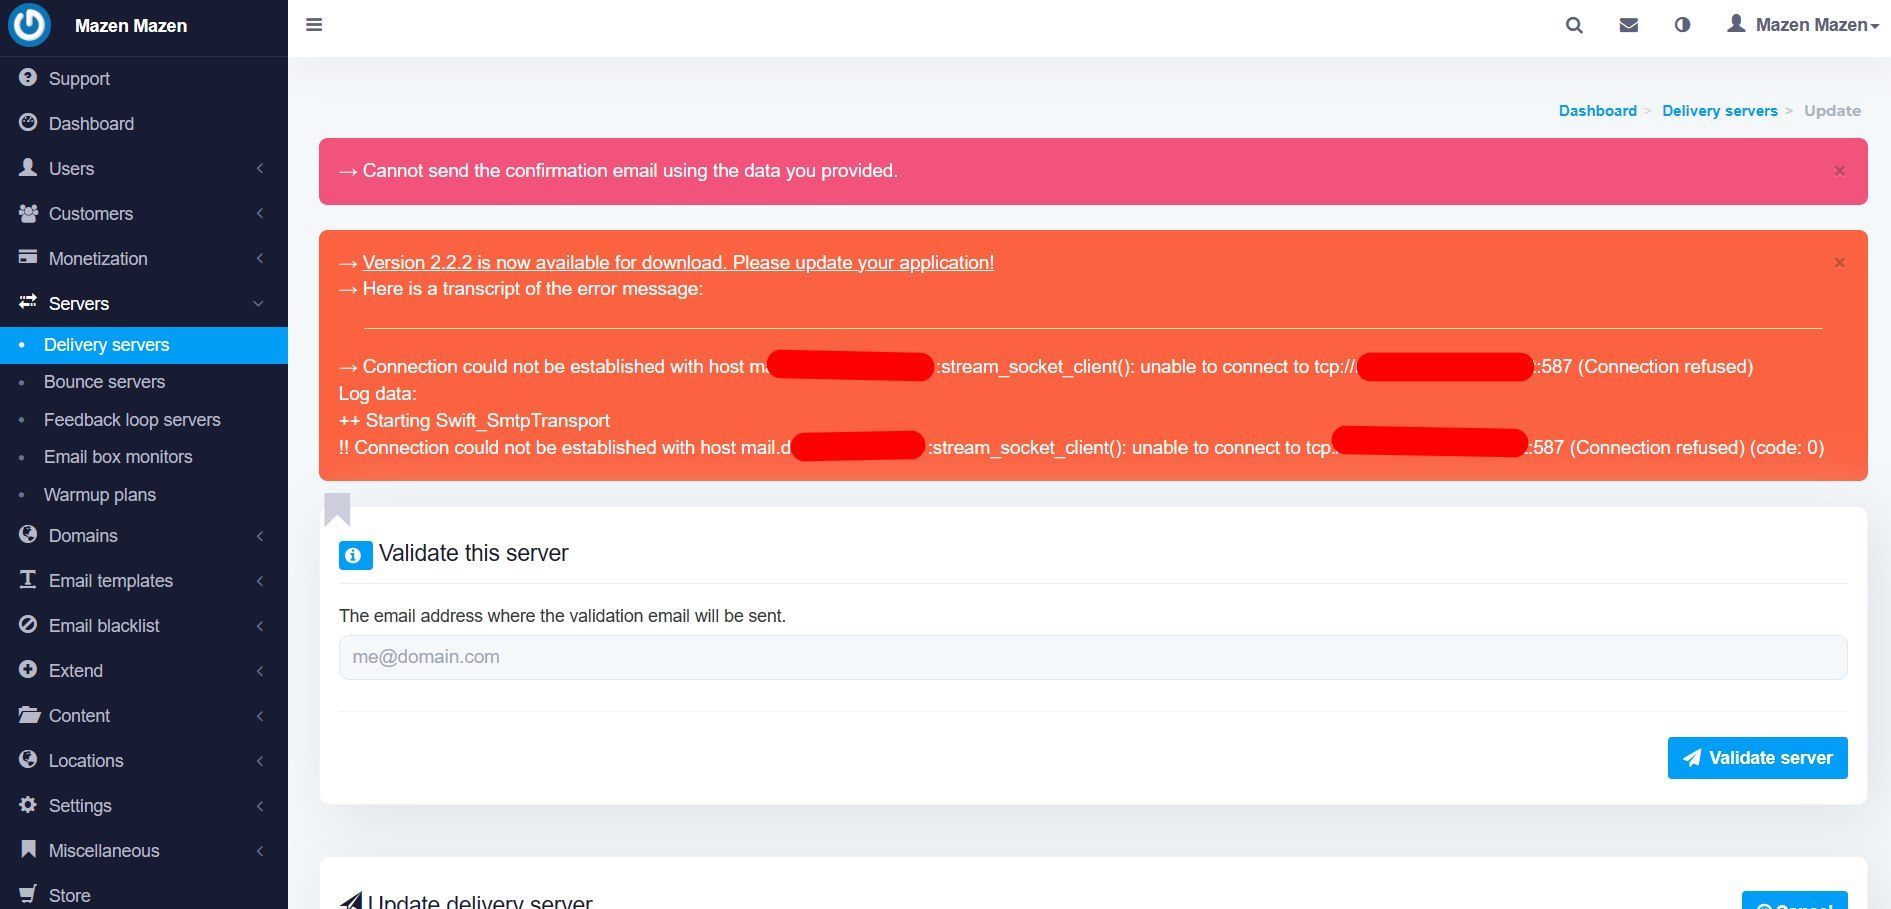Toggle the sidebar hamburger menu
Image resolution: width=1891 pixels, height=909 pixels.
tap(314, 25)
